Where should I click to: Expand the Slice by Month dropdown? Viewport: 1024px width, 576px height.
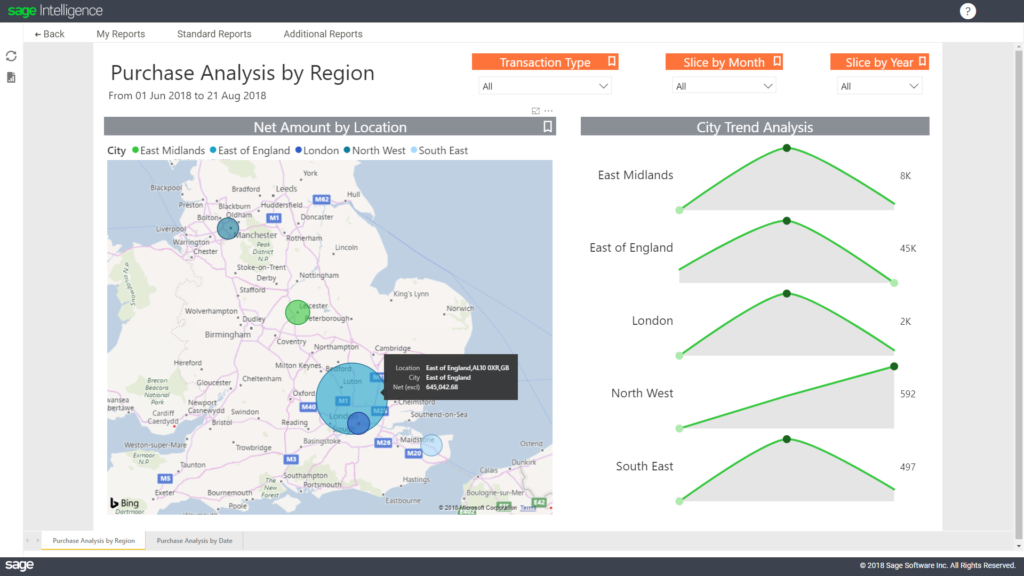723,86
